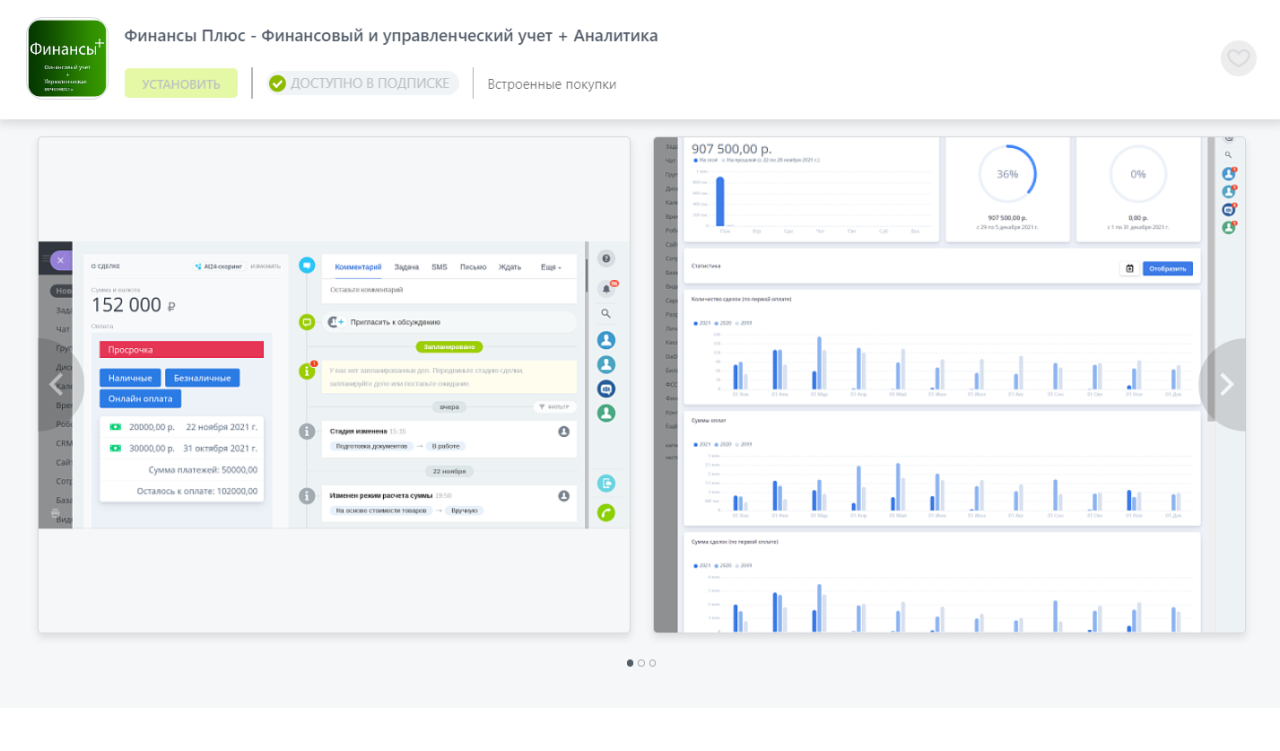The image size is (1280, 751).
Task: Click the Финансы+ green app logo
Action: [x=67, y=59]
